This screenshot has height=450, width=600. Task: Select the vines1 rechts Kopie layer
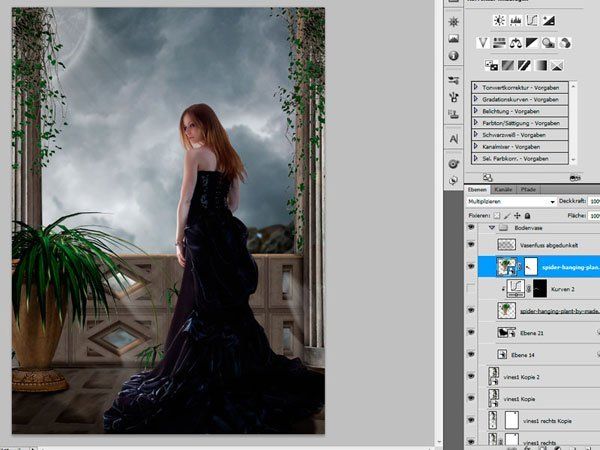539,421
